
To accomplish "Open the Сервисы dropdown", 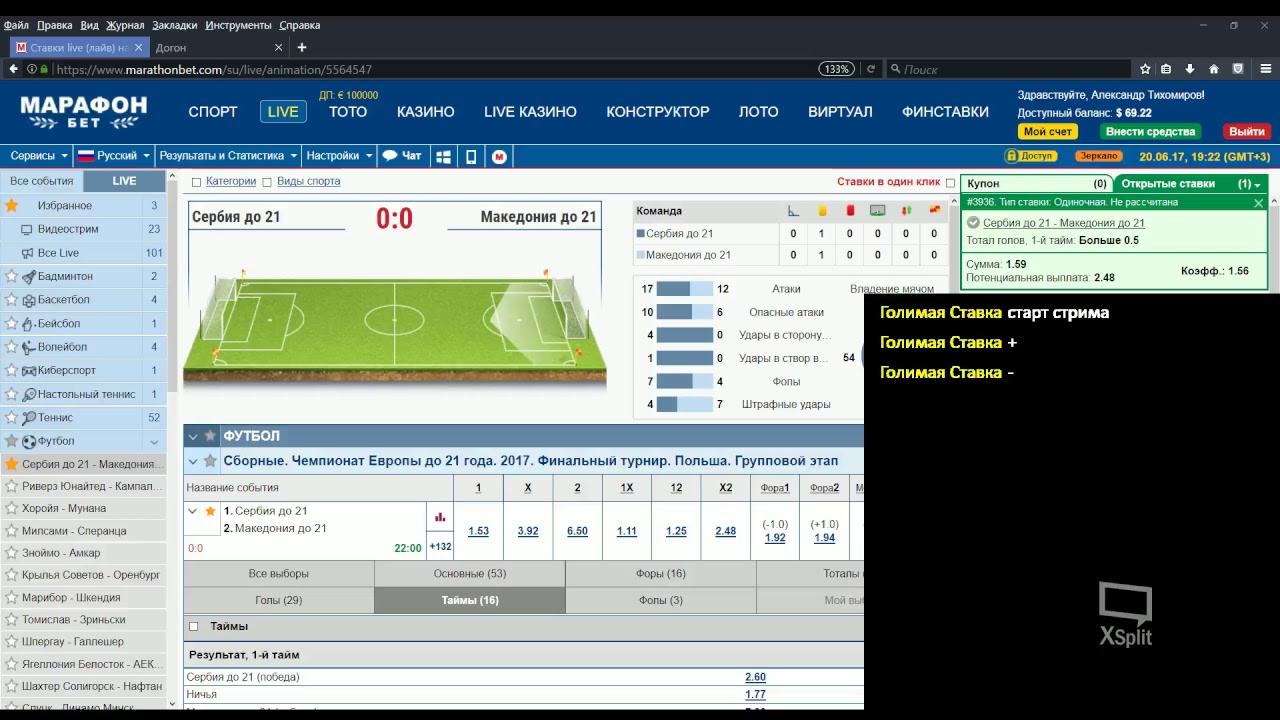I will [38, 156].
